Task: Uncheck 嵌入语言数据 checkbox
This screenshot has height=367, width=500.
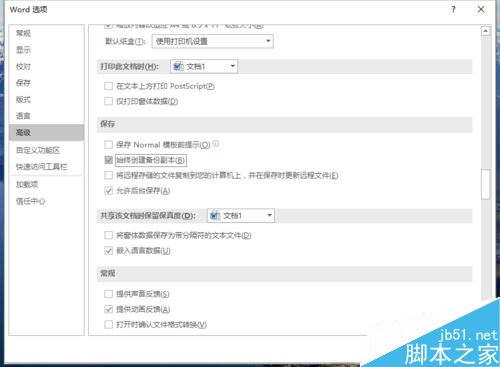Action: click(108, 250)
